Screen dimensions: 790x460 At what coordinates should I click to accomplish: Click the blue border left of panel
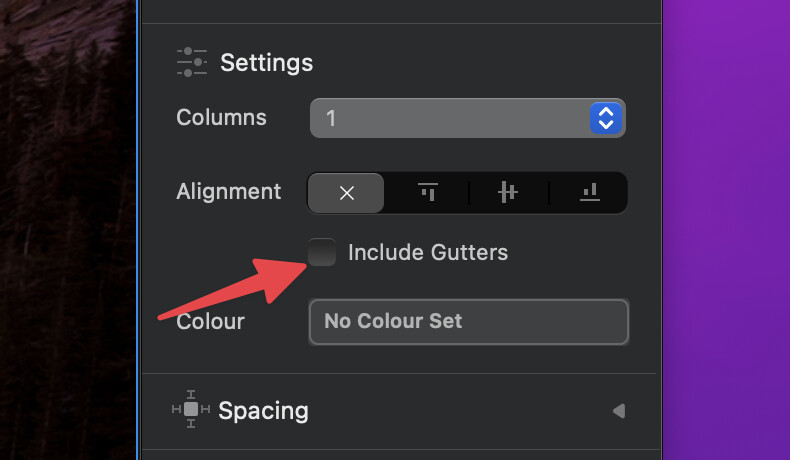tap(137, 230)
